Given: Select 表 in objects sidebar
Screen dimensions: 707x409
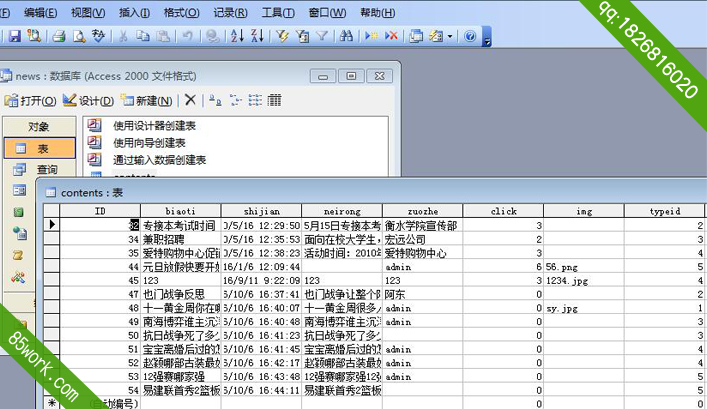Looking at the screenshot, I should (x=40, y=148).
